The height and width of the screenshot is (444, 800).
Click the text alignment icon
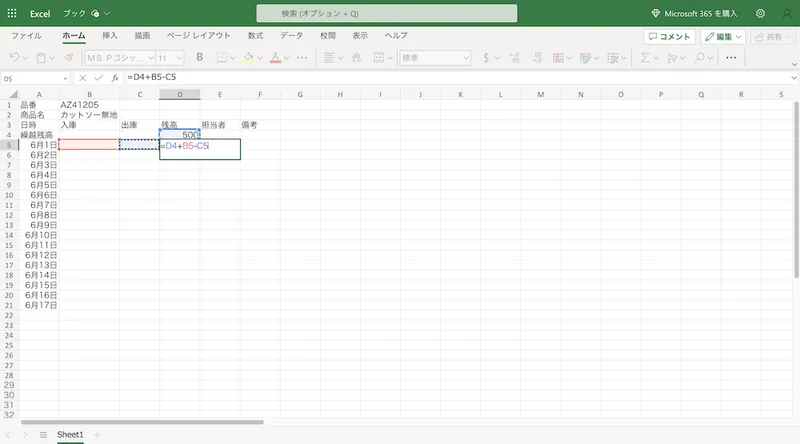[330, 58]
